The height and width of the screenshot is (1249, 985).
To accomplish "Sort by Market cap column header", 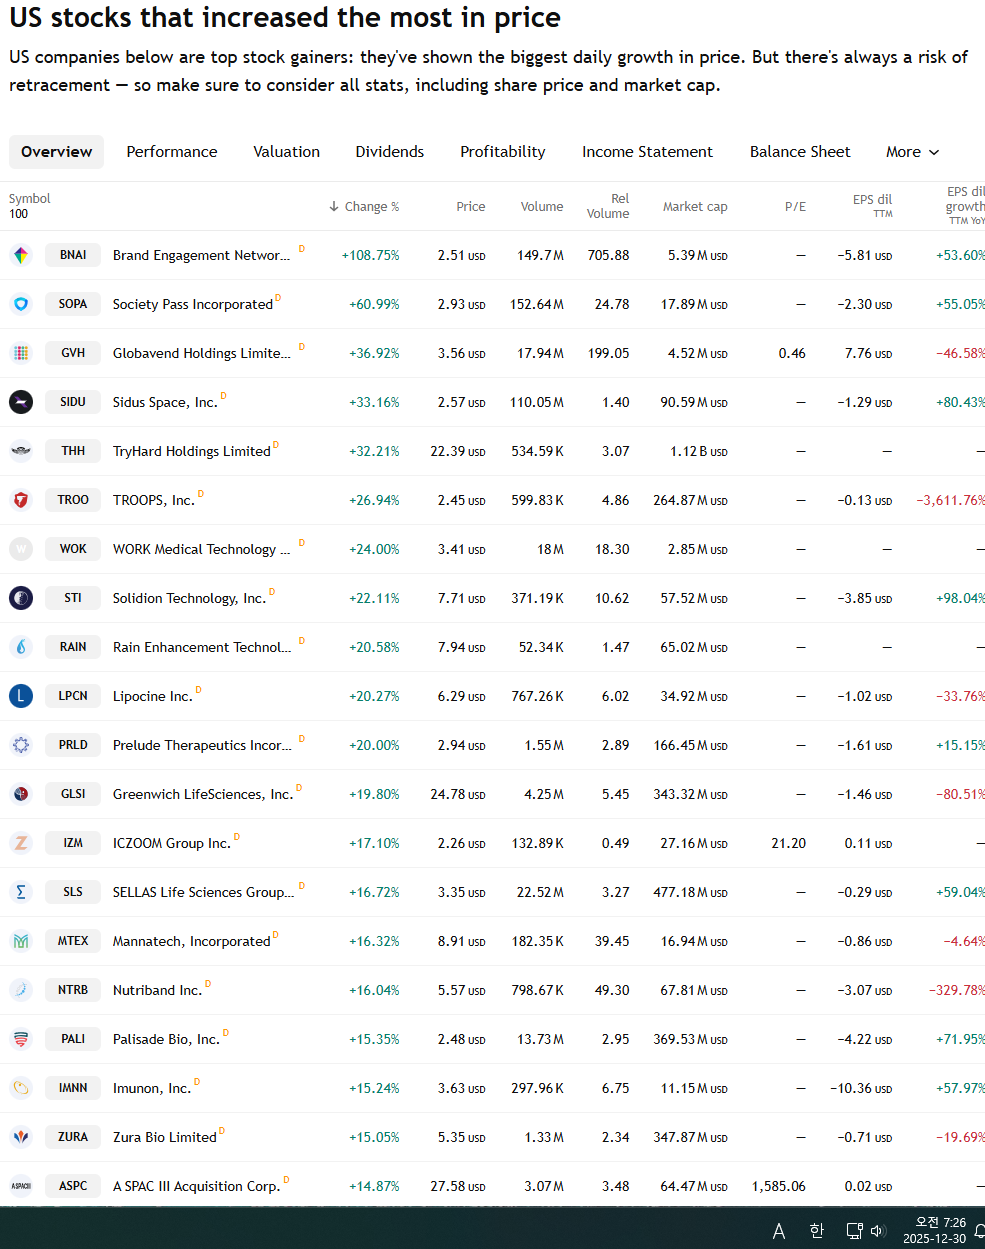I will (x=695, y=206).
